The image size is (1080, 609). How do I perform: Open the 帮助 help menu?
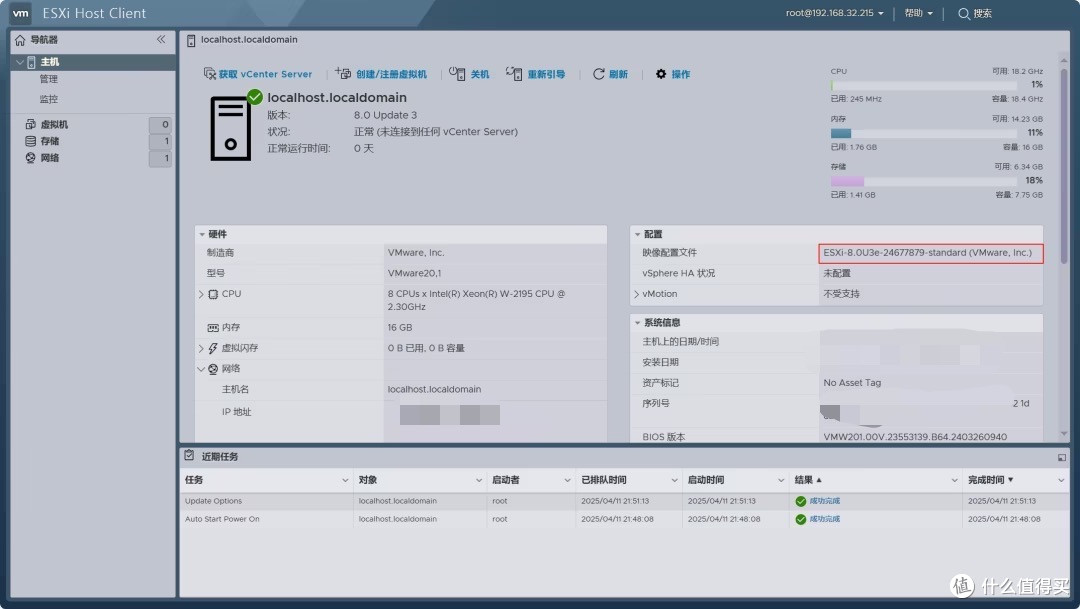click(x=918, y=13)
